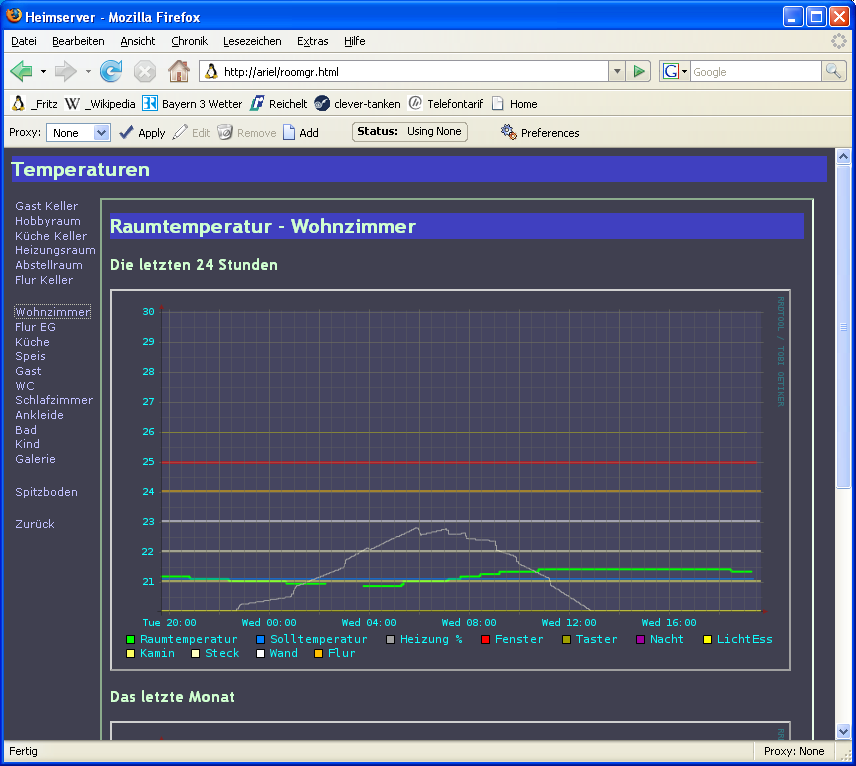Click the green Back arrow button
This screenshot has width=856, height=766.
(x=21, y=71)
